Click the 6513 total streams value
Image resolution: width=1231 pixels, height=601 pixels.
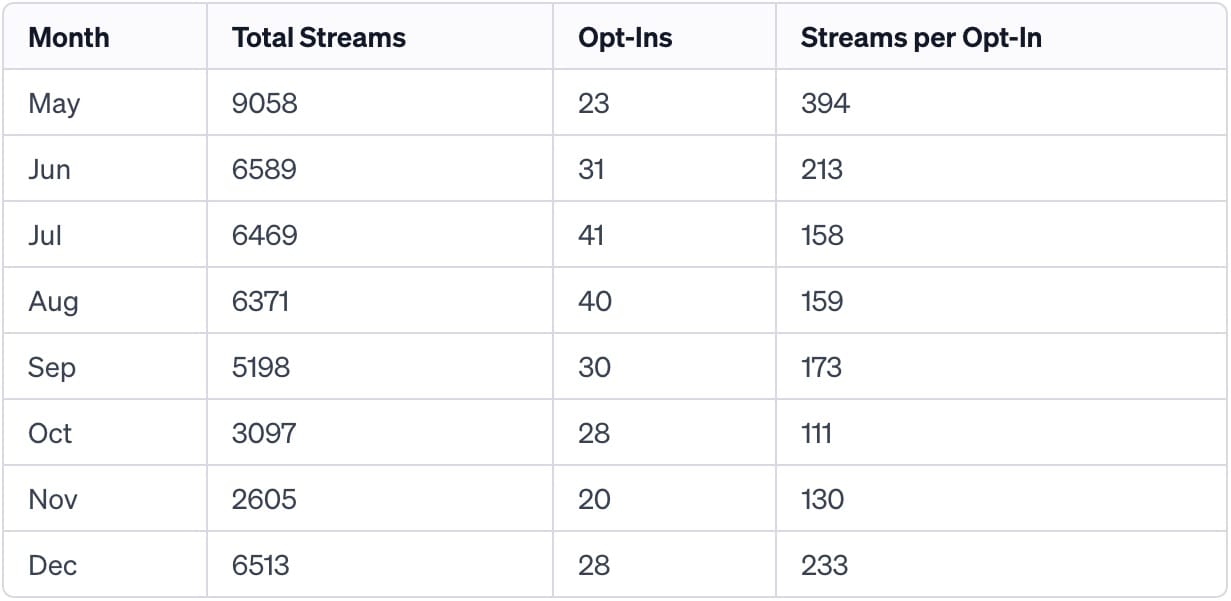261,565
